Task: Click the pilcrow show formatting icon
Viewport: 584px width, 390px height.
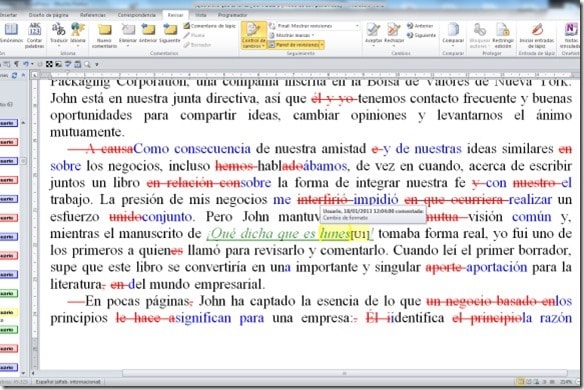Action: [17, 64]
